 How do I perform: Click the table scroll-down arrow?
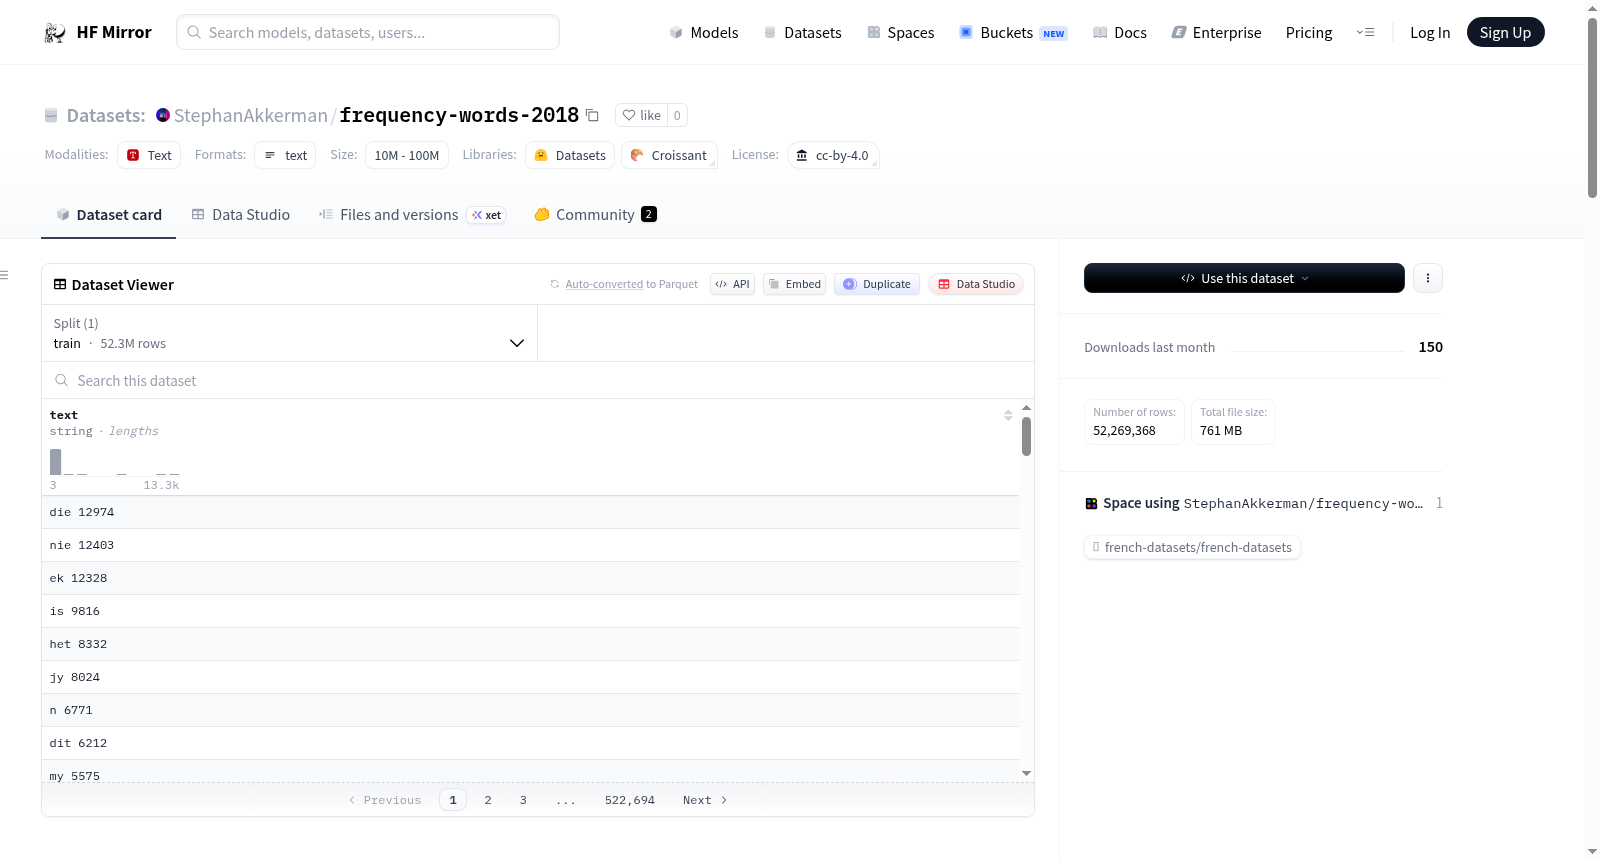click(x=1026, y=773)
